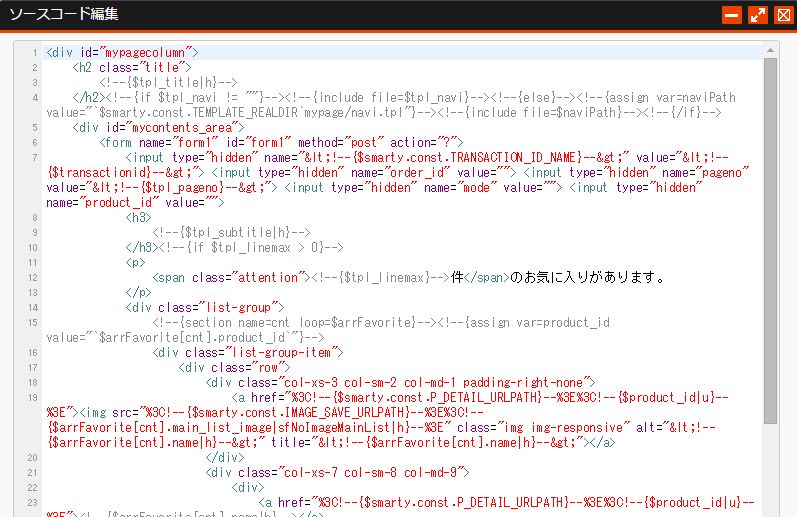Click the ソースコード編集 dialog title
This screenshot has height=517, width=797.
tap(64, 14)
